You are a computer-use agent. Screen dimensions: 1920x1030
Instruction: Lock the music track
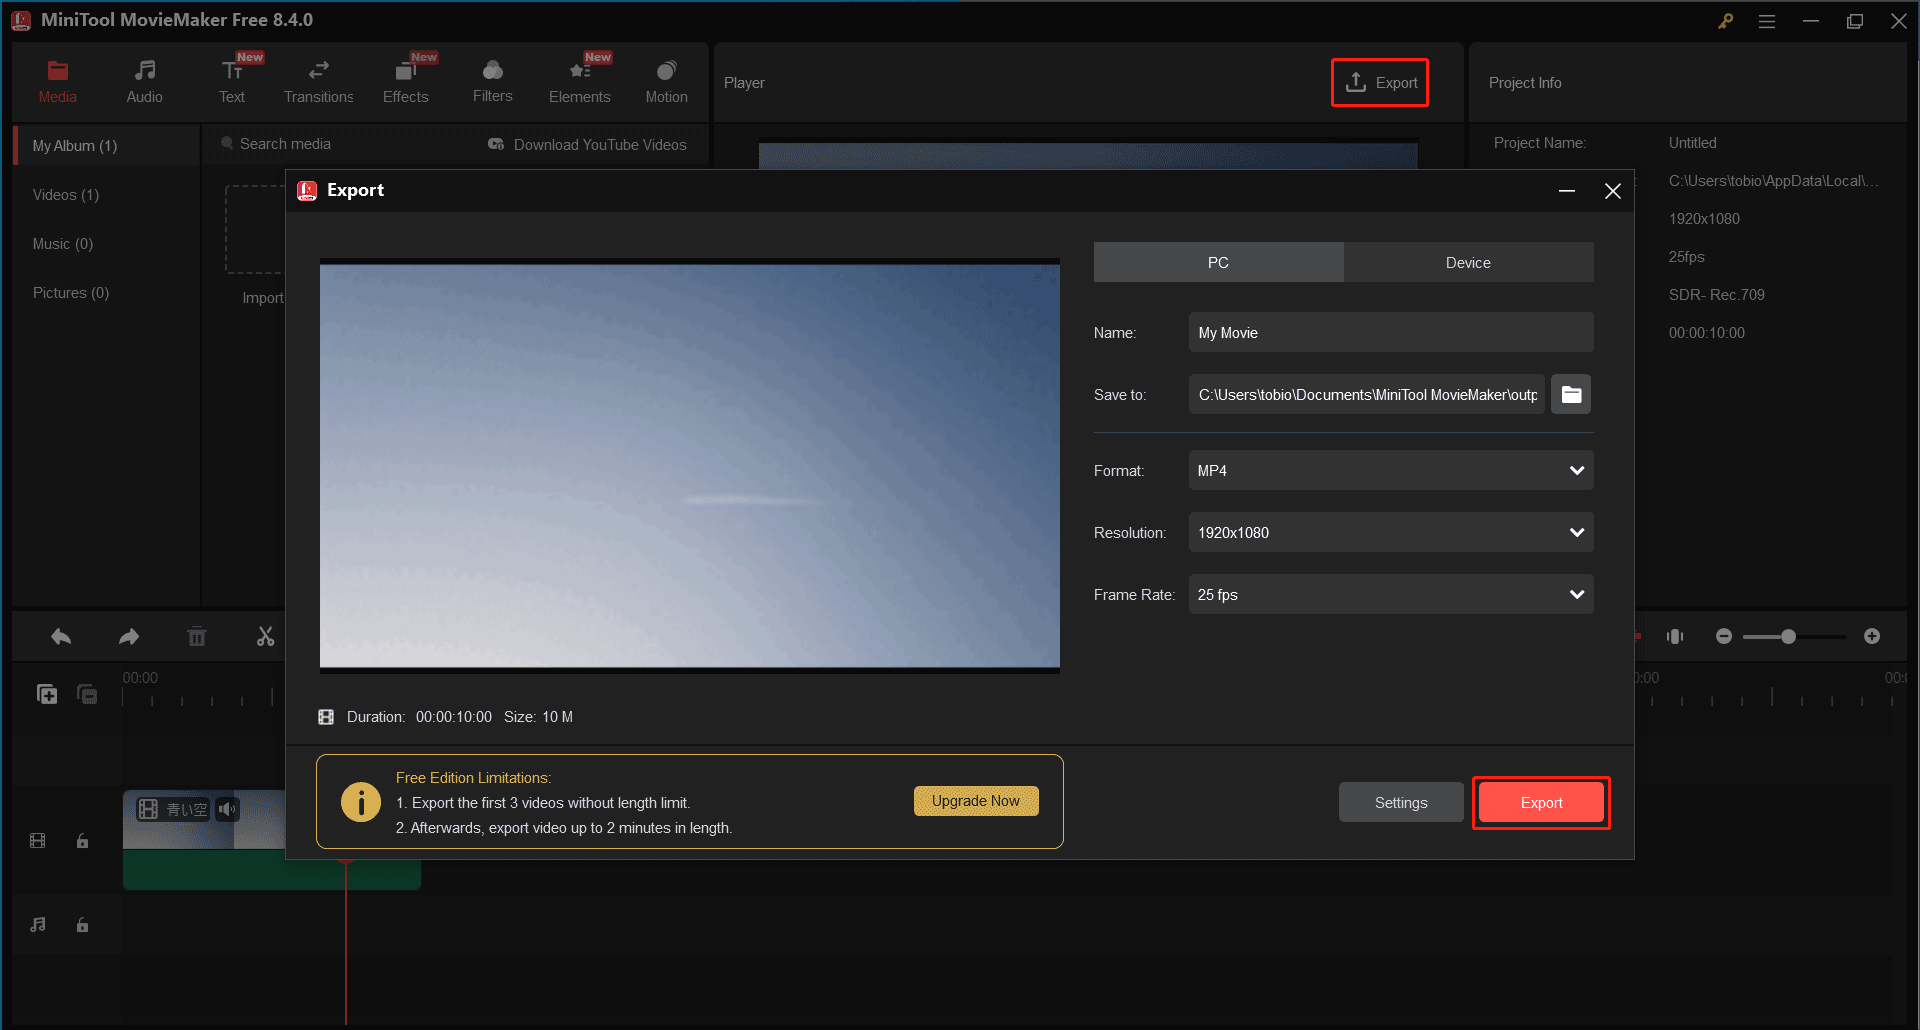[82, 925]
